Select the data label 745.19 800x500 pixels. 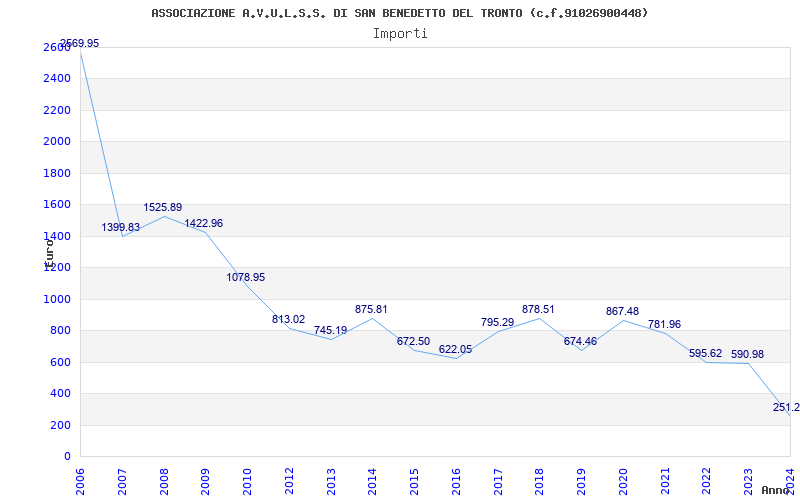coord(330,330)
